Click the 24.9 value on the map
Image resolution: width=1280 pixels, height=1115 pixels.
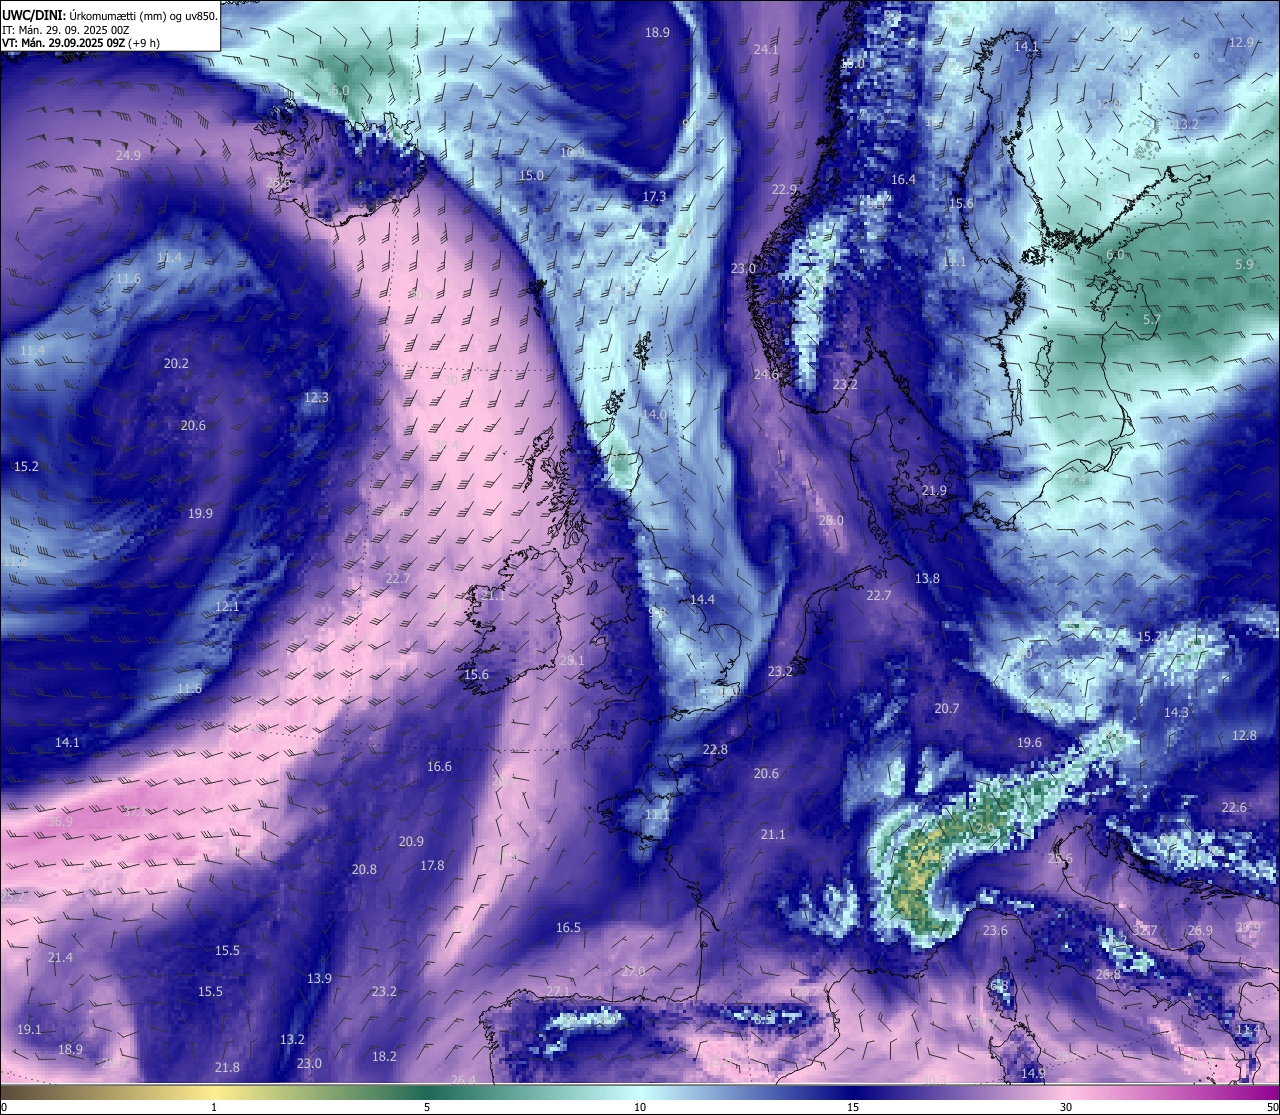pyautogui.click(x=128, y=155)
